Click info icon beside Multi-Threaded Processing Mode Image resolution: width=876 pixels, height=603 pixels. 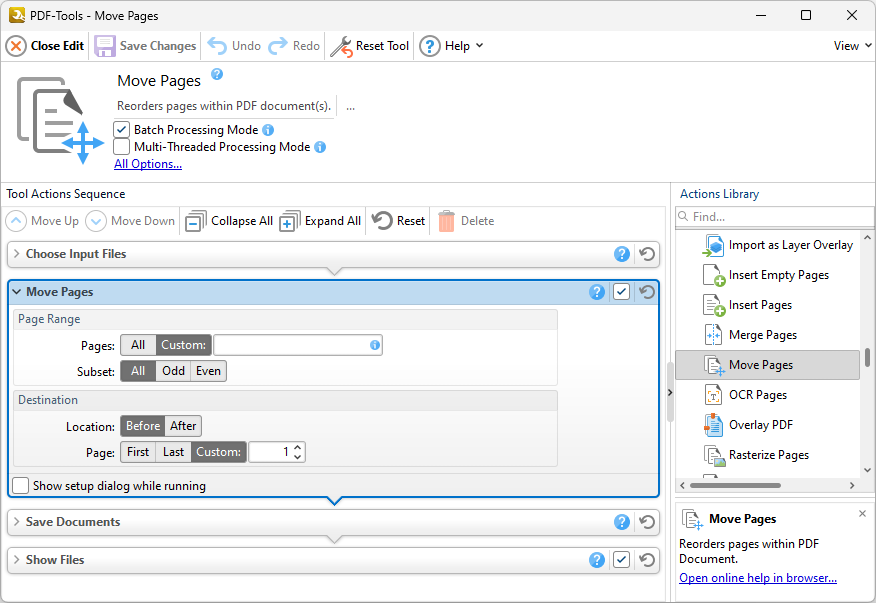pyautogui.click(x=320, y=147)
